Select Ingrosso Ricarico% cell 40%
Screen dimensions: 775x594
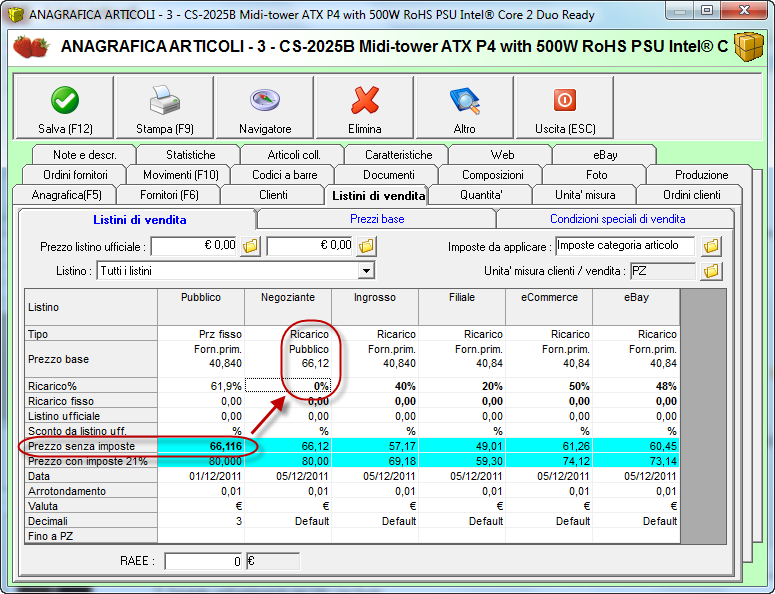pos(375,386)
